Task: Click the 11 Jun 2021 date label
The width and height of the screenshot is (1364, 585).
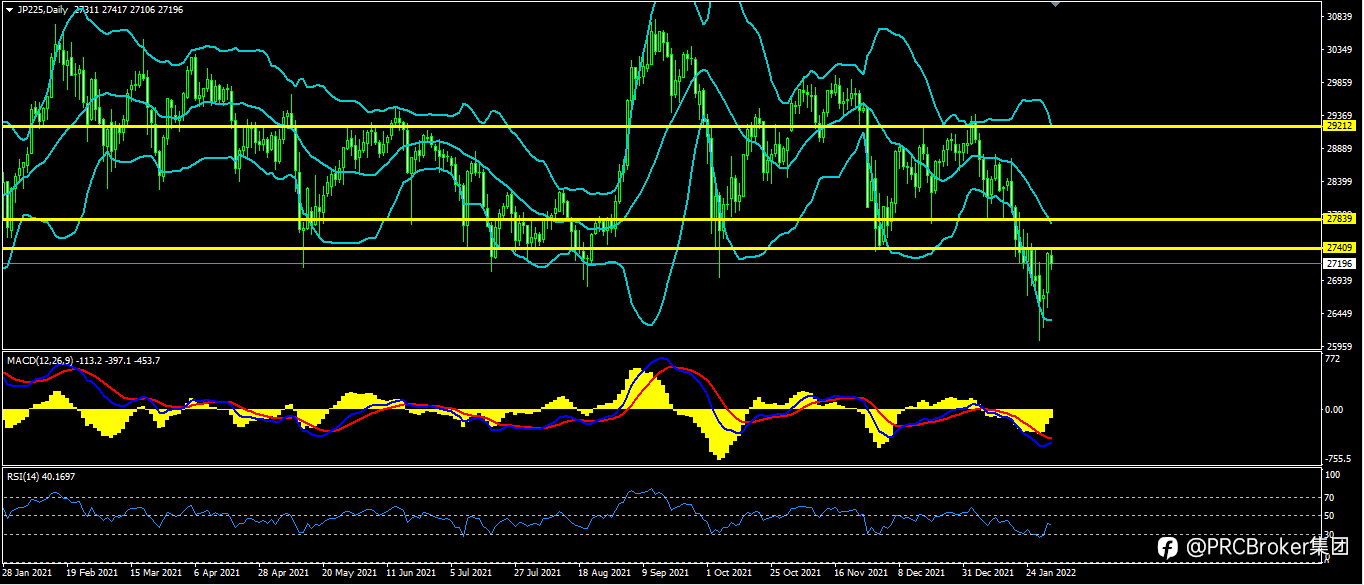Action: pyautogui.click(x=412, y=574)
